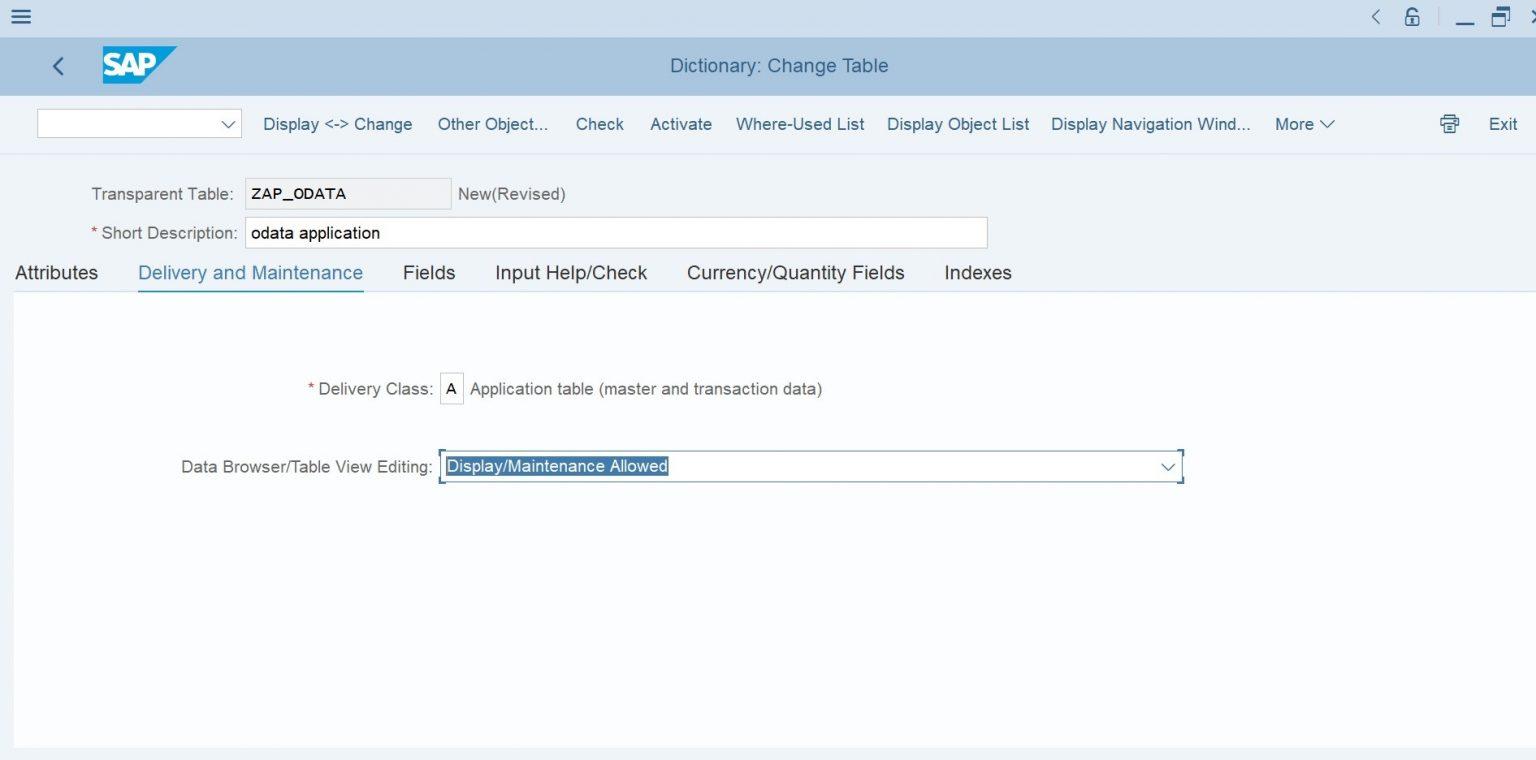Viewport: 1536px width, 760px height.
Task: Switch to the Fields tab
Action: tap(428, 272)
